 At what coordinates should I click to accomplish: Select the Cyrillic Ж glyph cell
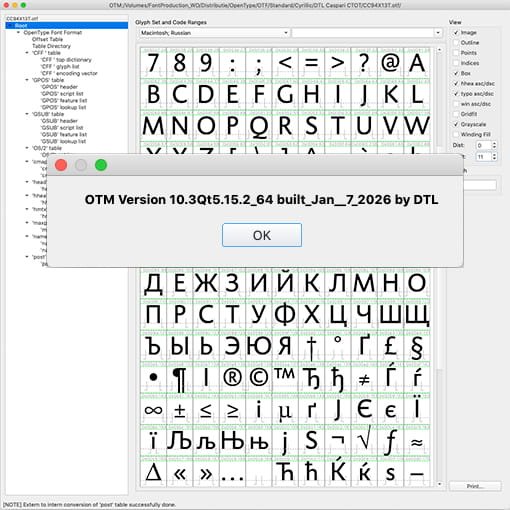click(206, 283)
